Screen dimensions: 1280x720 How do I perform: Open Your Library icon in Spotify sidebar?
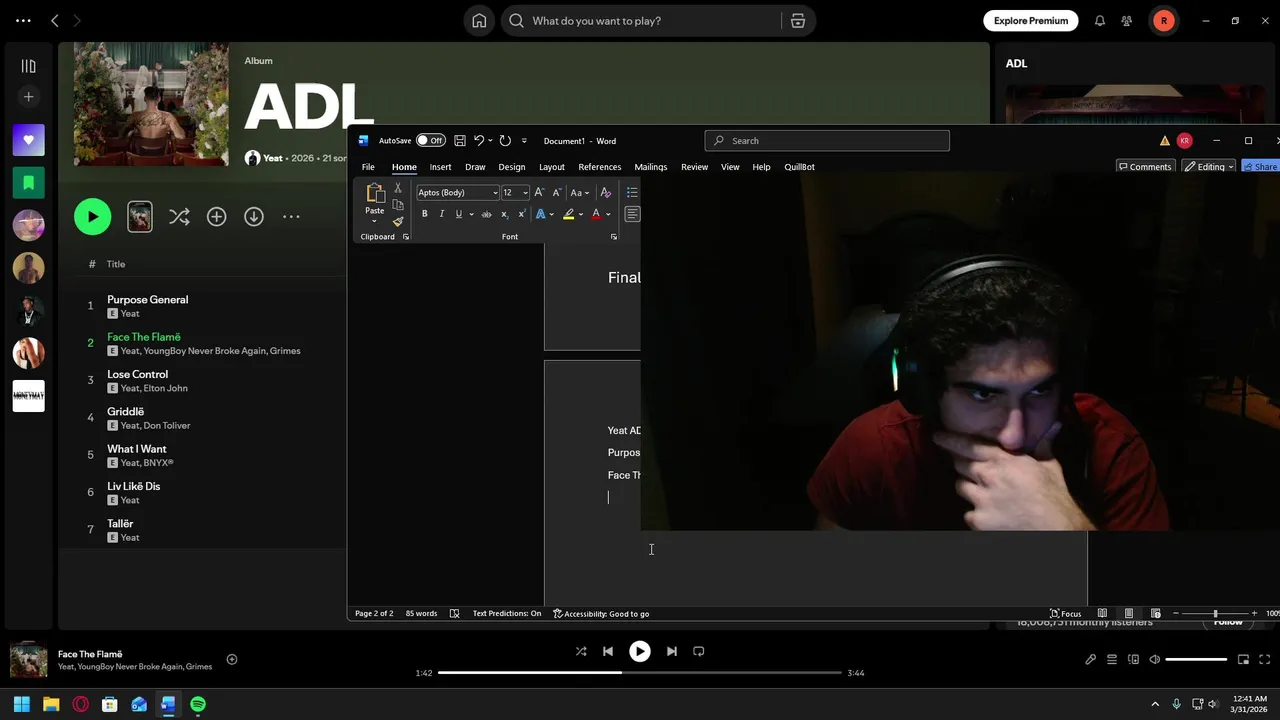point(28,66)
